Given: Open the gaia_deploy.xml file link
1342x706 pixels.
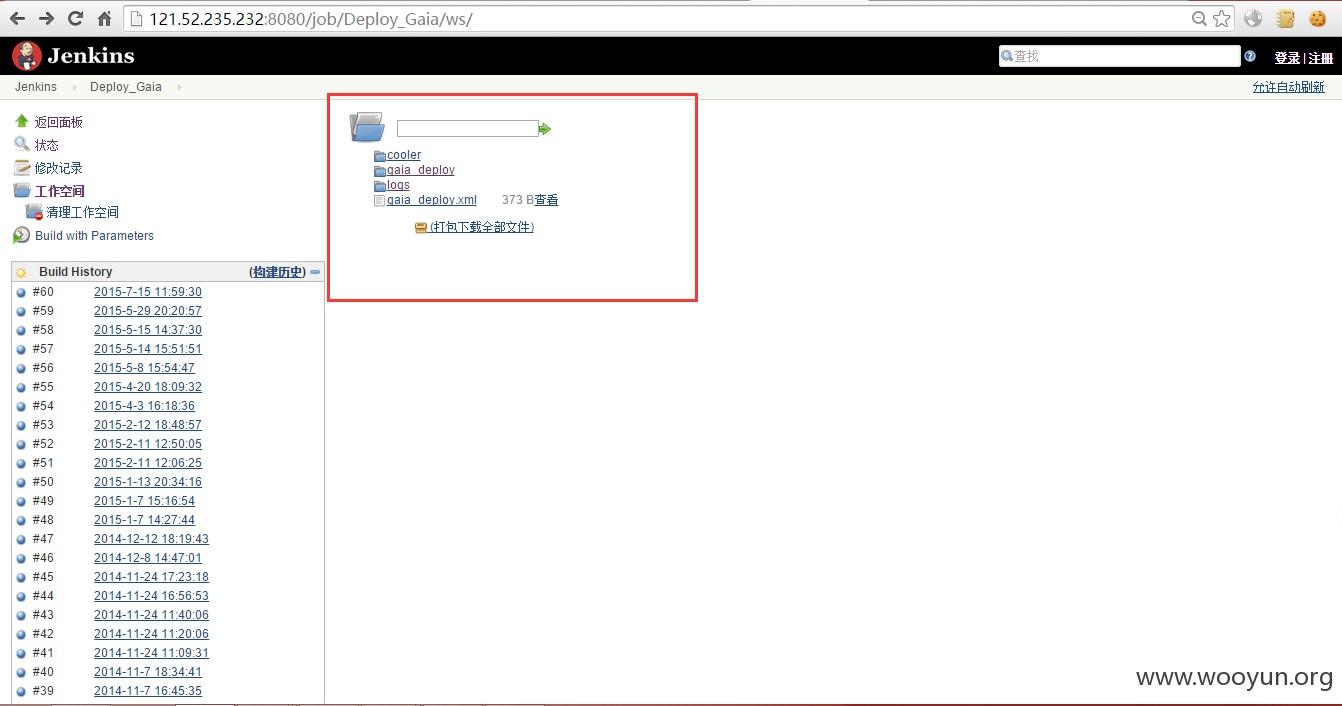Looking at the screenshot, I should (x=432, y=200).
